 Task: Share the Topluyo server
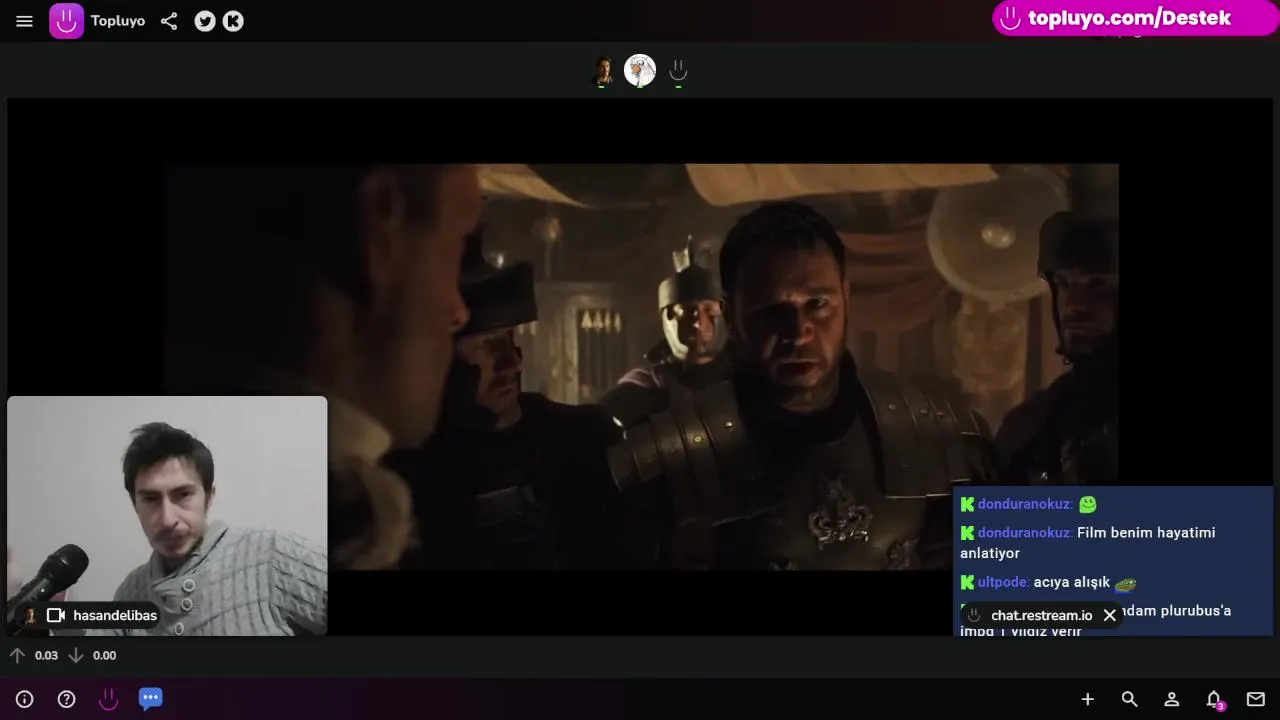point(169,21)
